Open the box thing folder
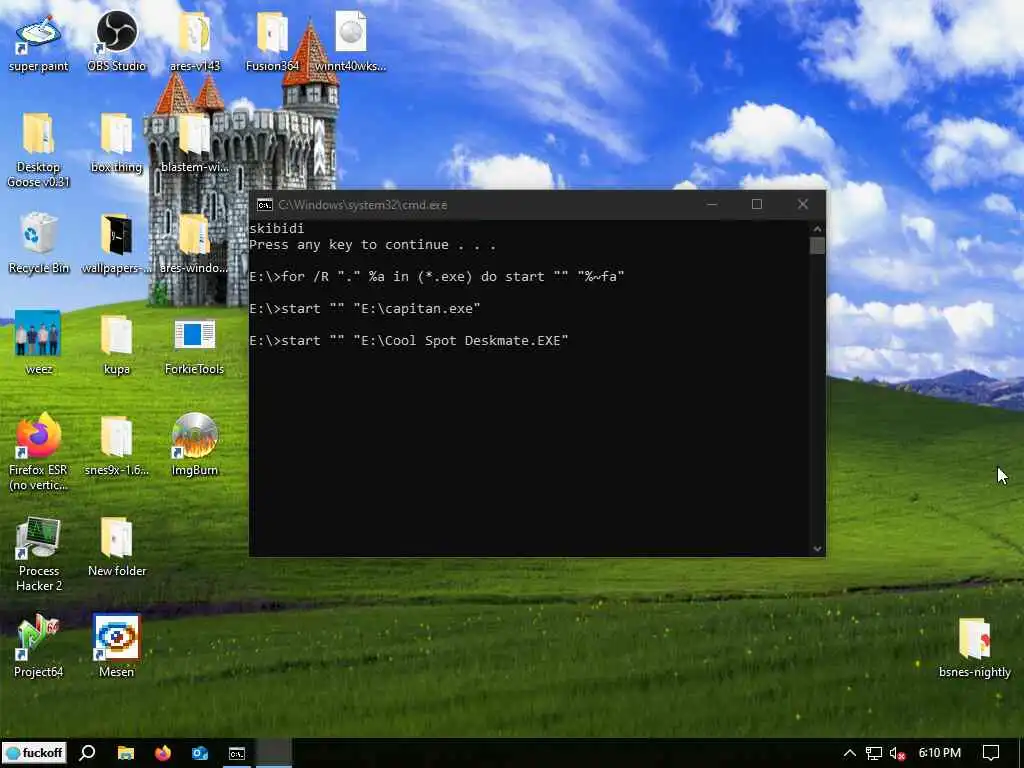 (116, 144)
